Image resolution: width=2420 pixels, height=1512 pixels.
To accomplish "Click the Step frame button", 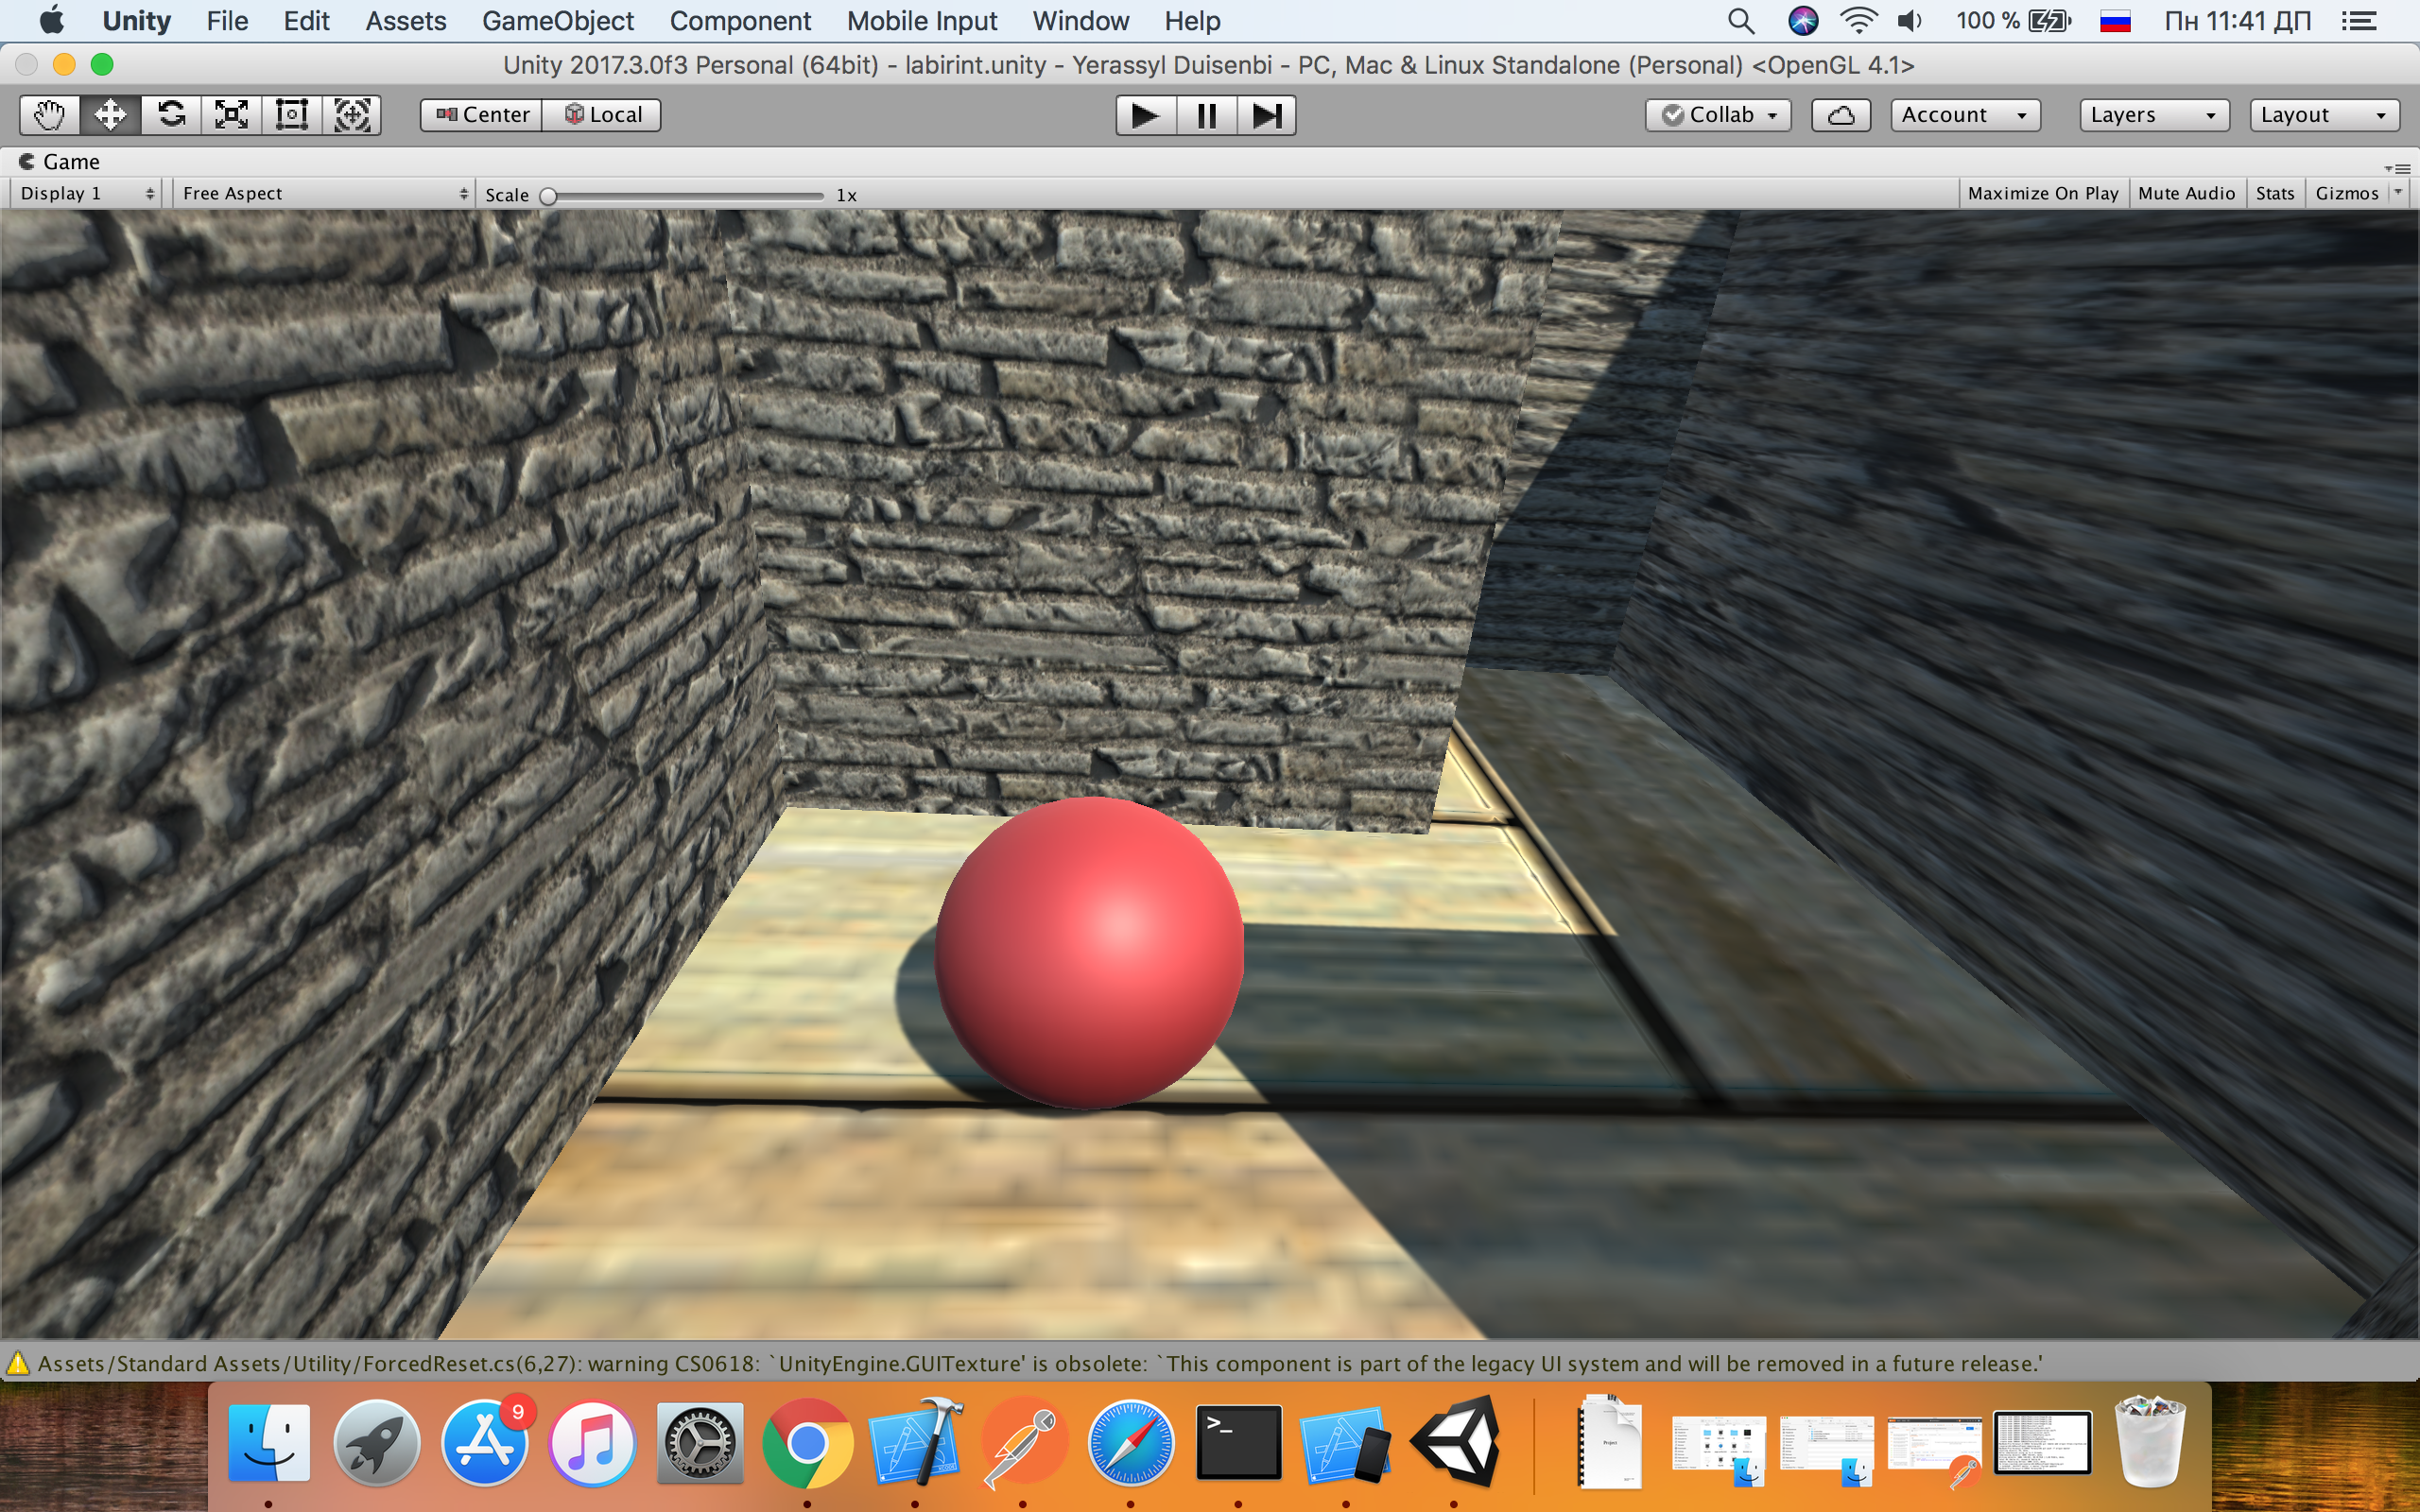I will pos(1266,115).
